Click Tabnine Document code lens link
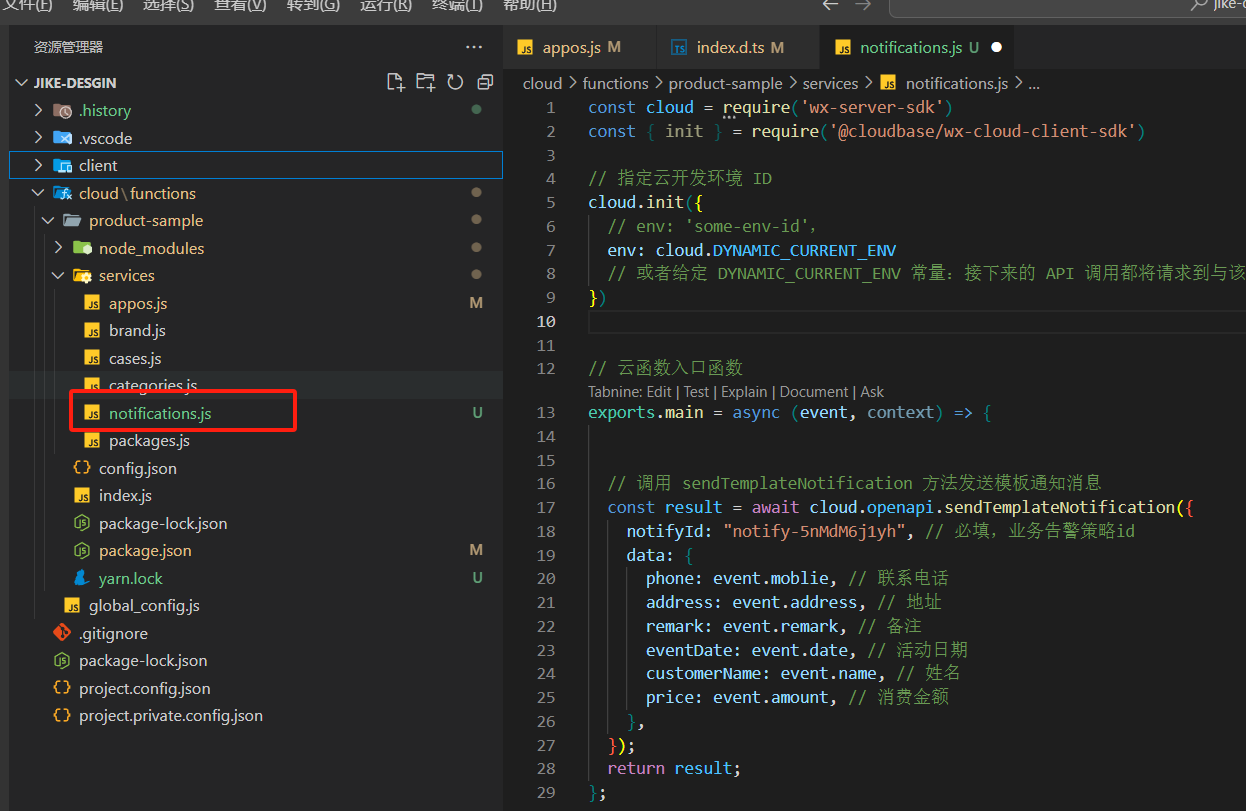The width and height of the screenshot is (1246, 811). click(815, 392)
